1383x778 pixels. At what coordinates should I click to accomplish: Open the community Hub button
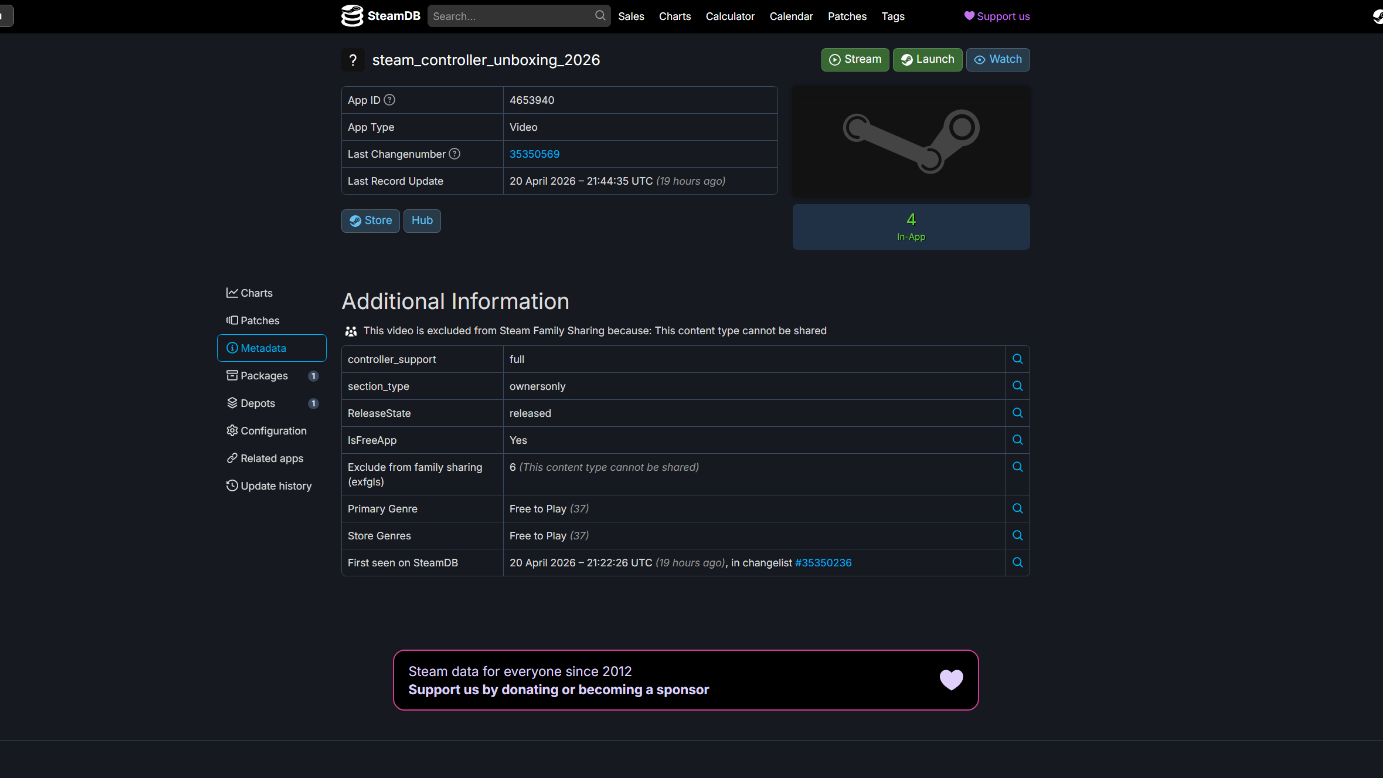pyautogui.click(x=422, y=221)
